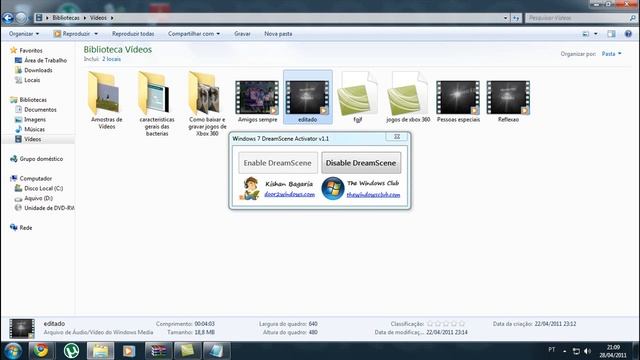Set rating stars in details pane
Image resolution: width=640 pixels, height=360 pixels.
pyautogui.click(x=446, y=324)
